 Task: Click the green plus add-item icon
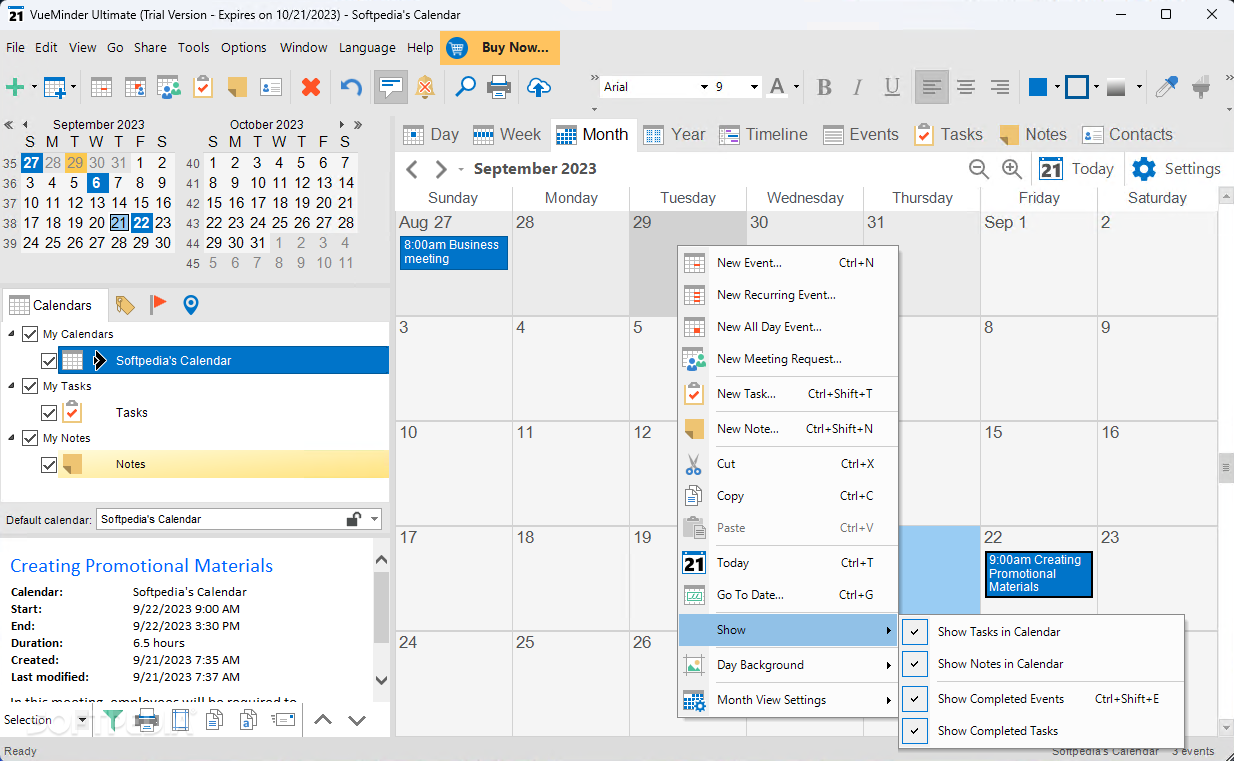[15, 87]
